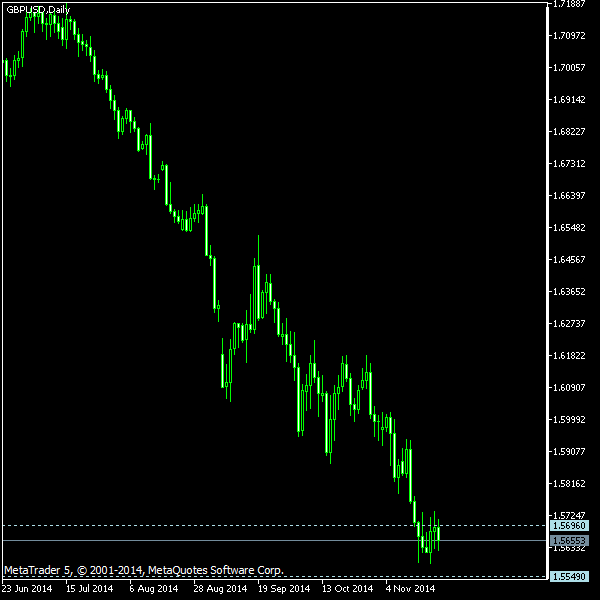The height and width of the screenshot is (600, 600).
Task: Click the 1.55490 price level label
Action: tap(569, 576)
